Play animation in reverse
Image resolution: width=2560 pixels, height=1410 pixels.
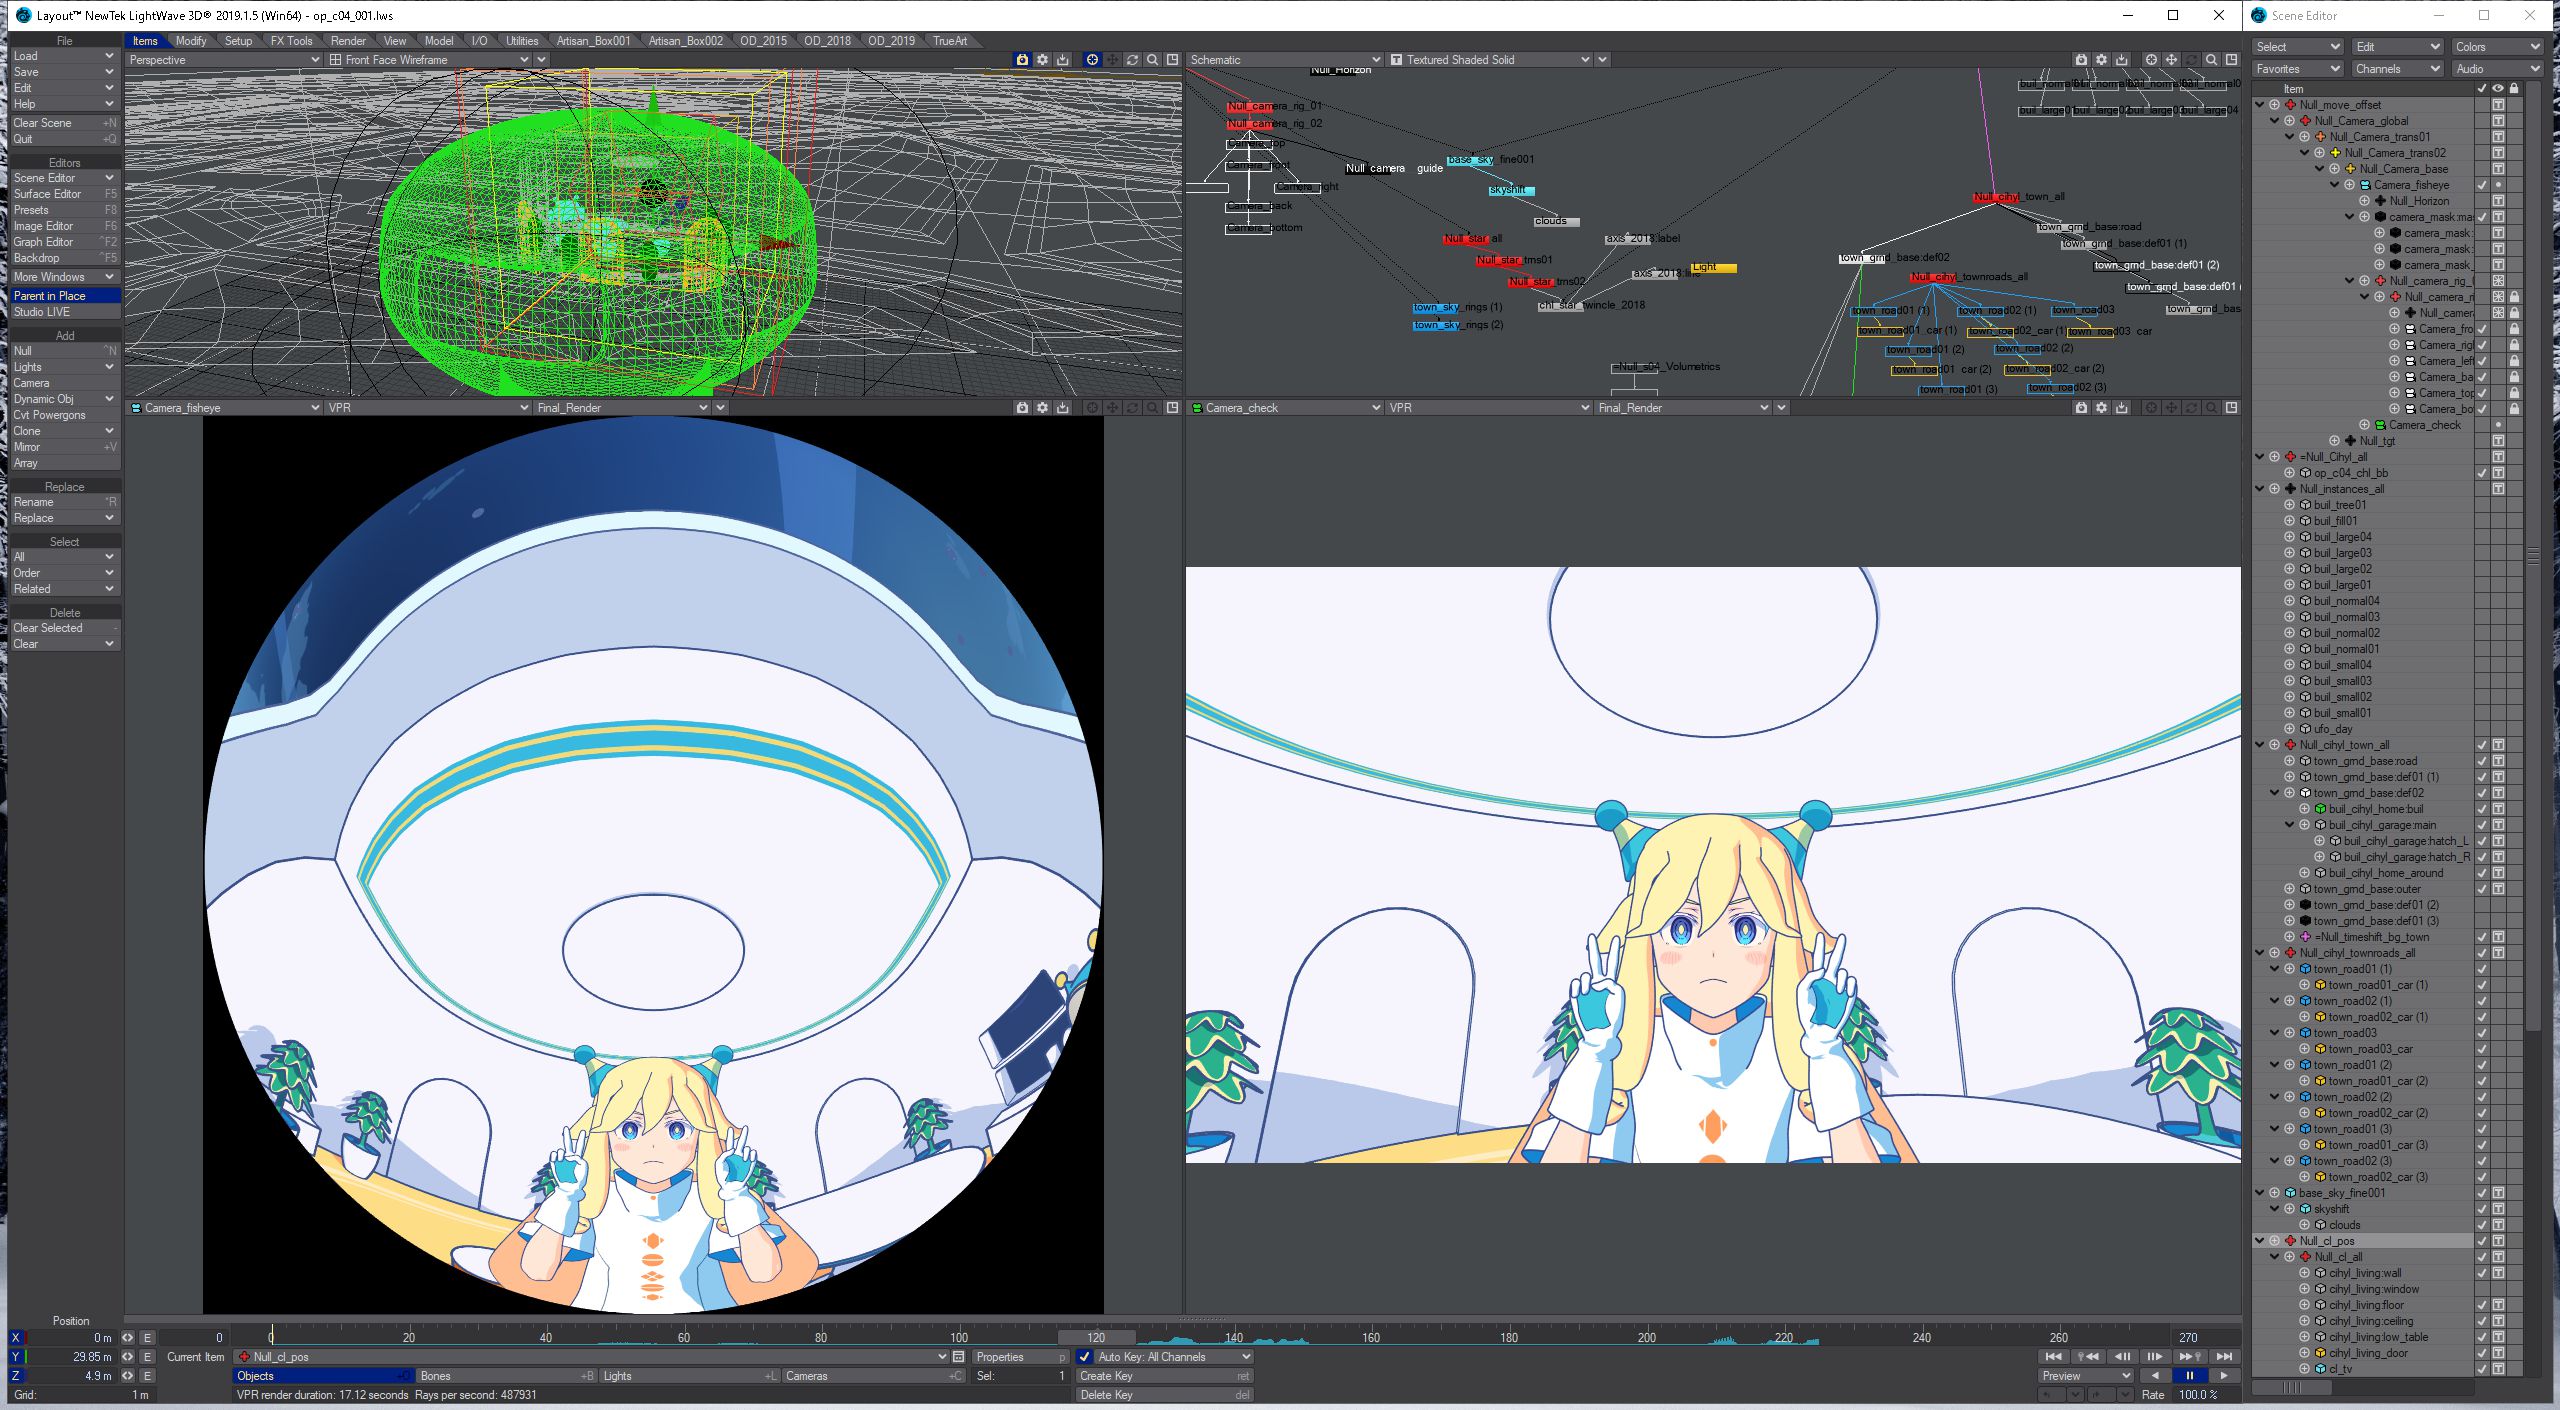coord(2155,1376)
